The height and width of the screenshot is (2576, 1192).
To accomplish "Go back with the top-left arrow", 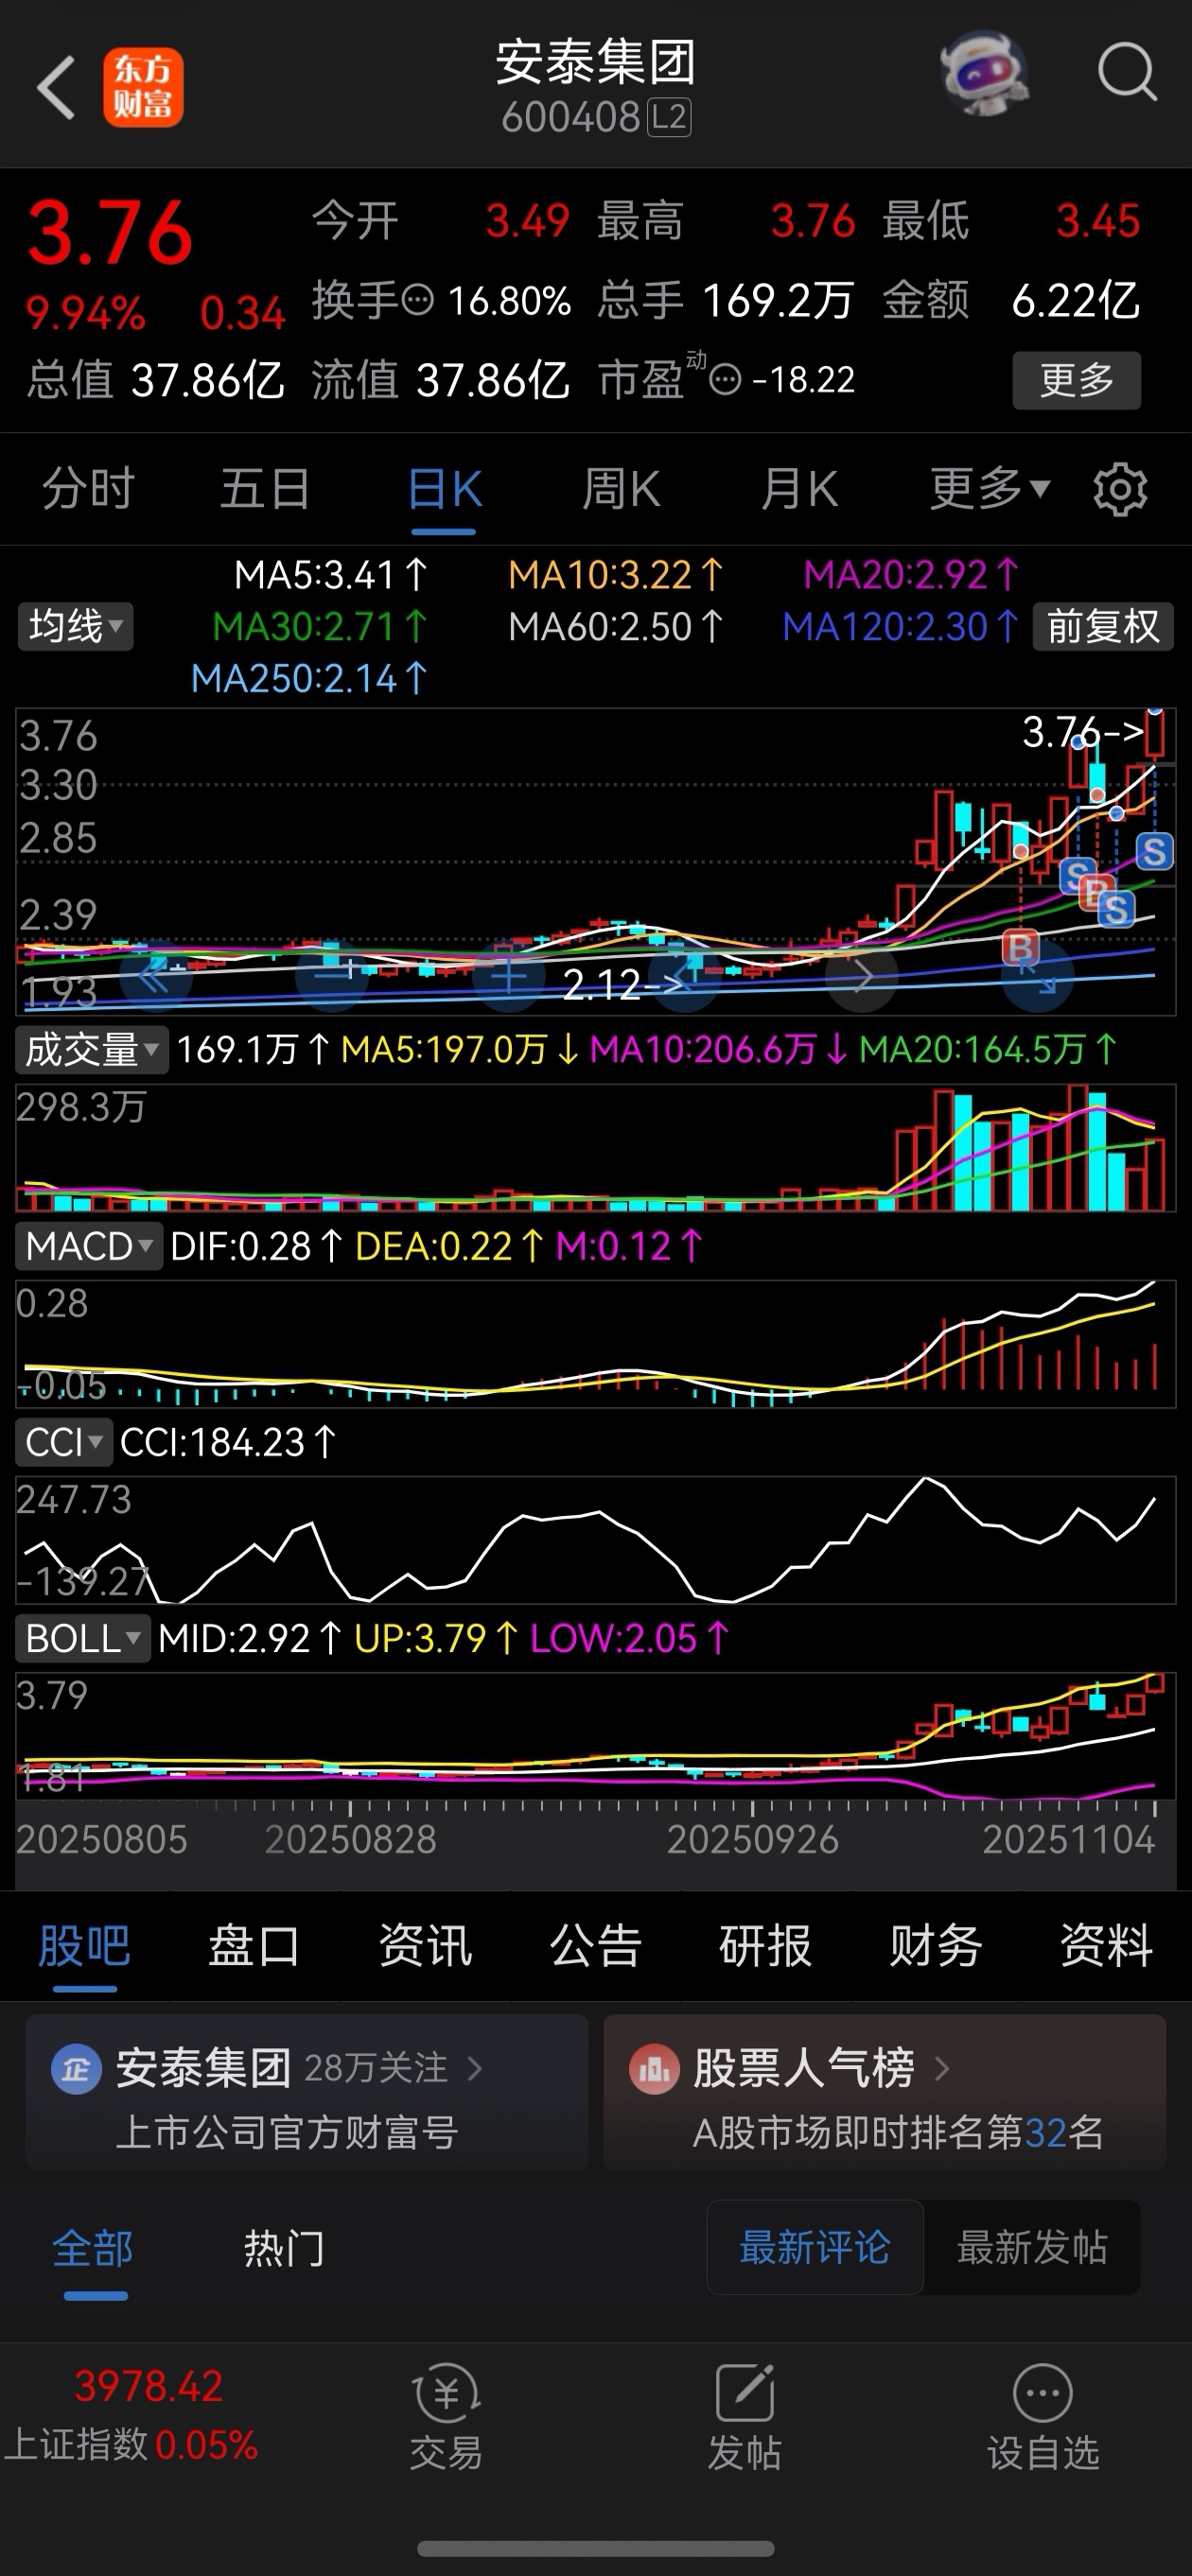I will coord(56,88).
